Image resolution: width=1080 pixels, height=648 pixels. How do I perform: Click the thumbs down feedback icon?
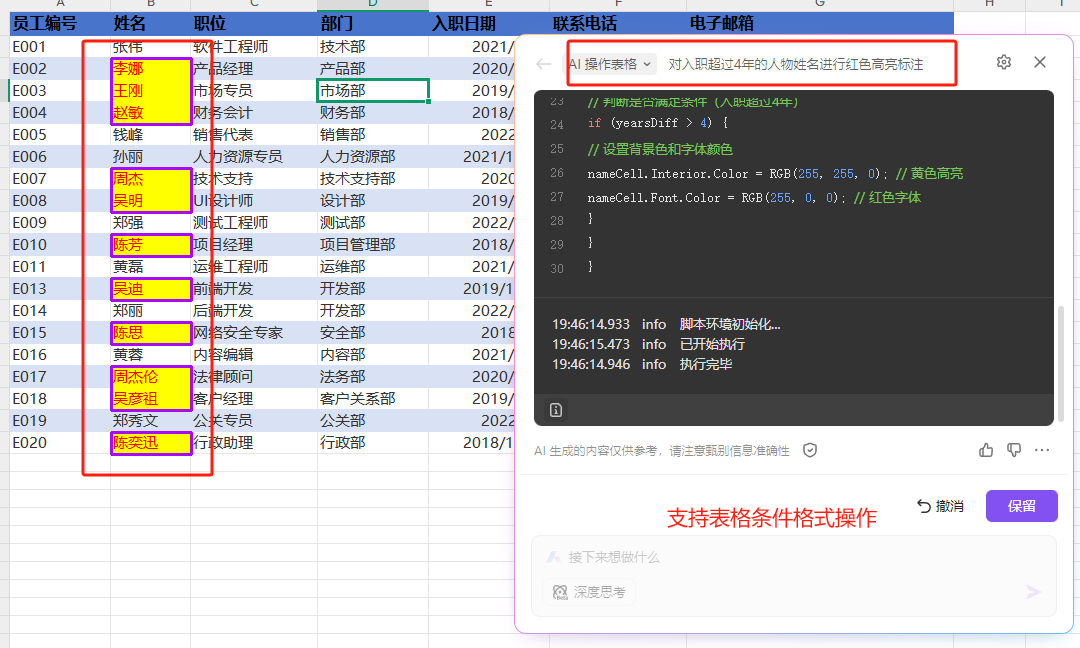click(1014, 450)
